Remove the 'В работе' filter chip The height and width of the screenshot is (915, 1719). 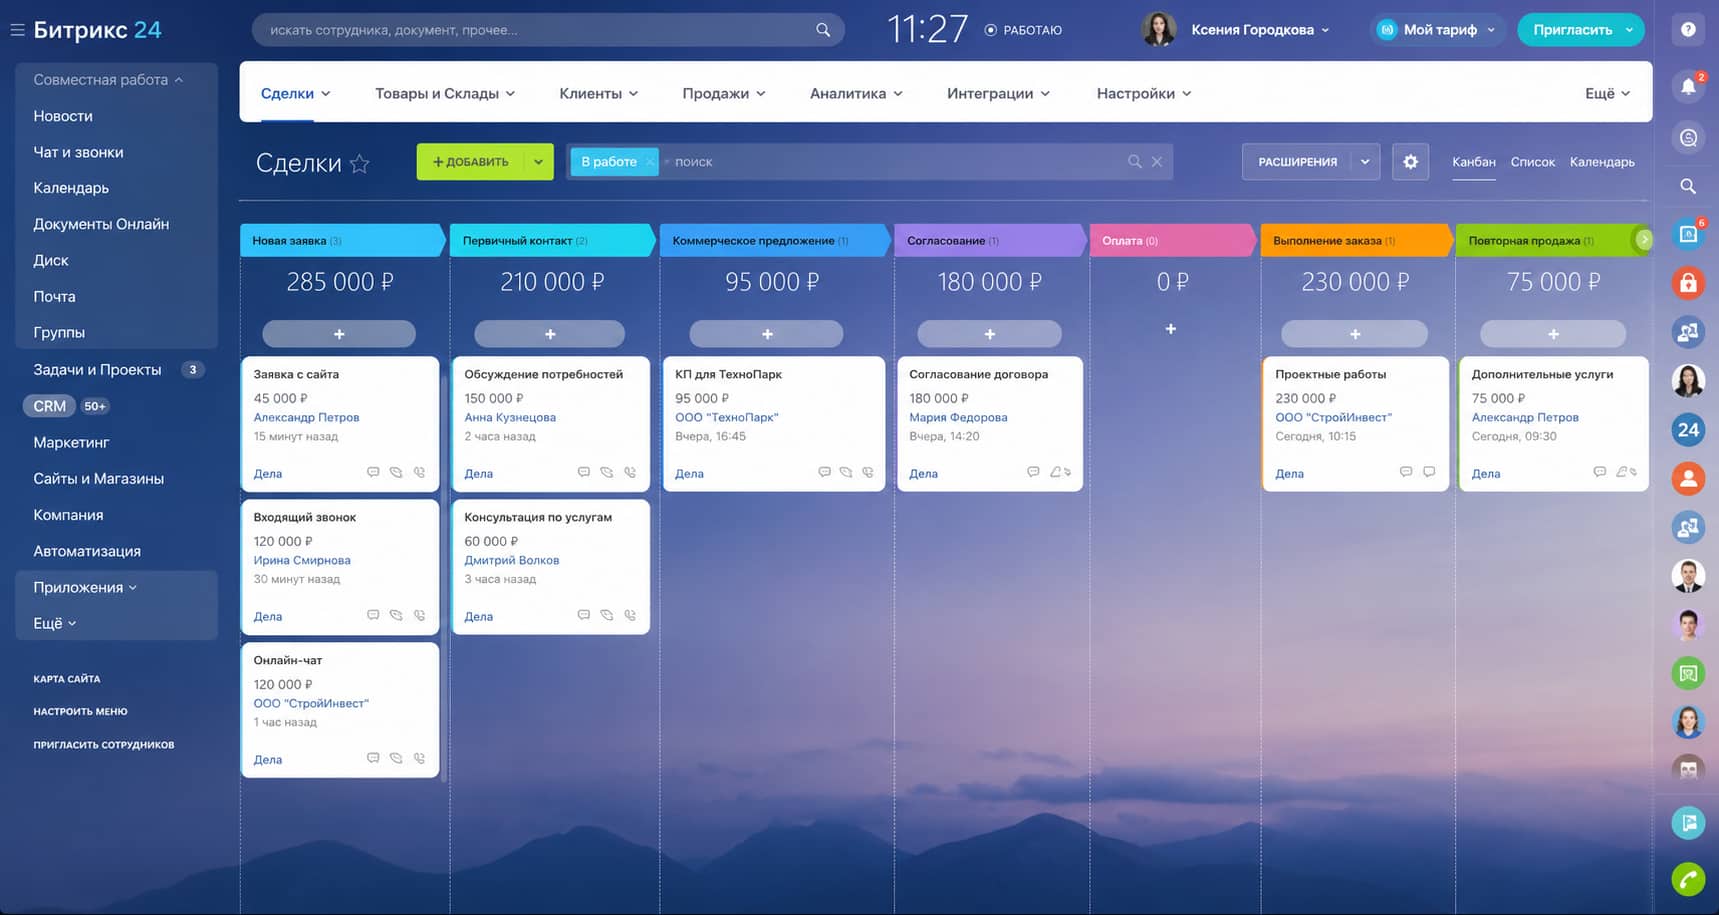pos(649,161)
